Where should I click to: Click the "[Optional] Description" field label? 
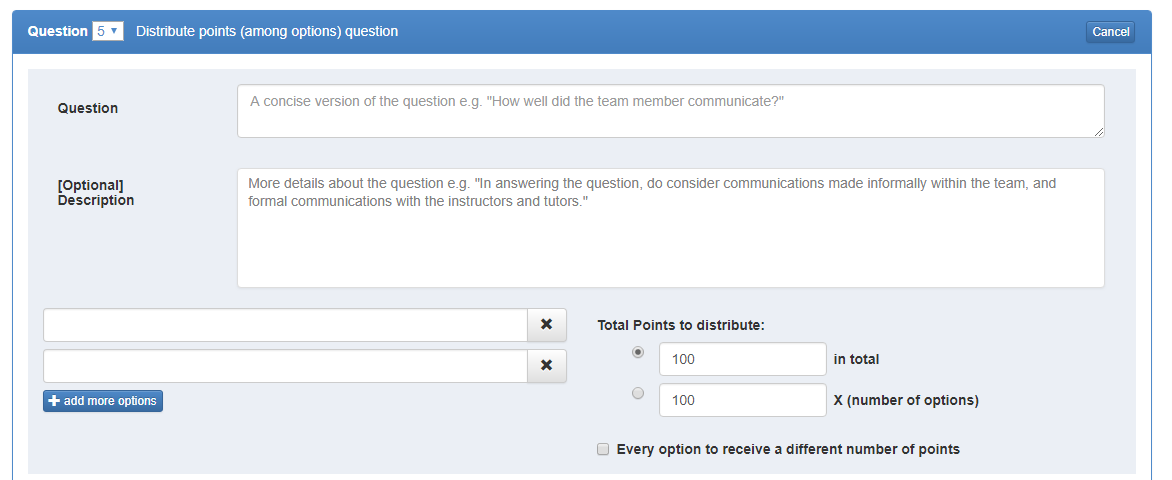(x=96, y=193)
